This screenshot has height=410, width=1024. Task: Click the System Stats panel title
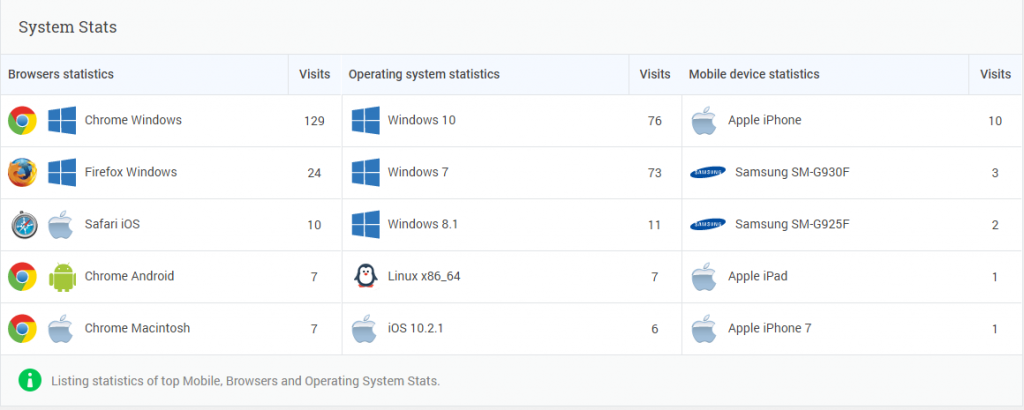(68, 27)
